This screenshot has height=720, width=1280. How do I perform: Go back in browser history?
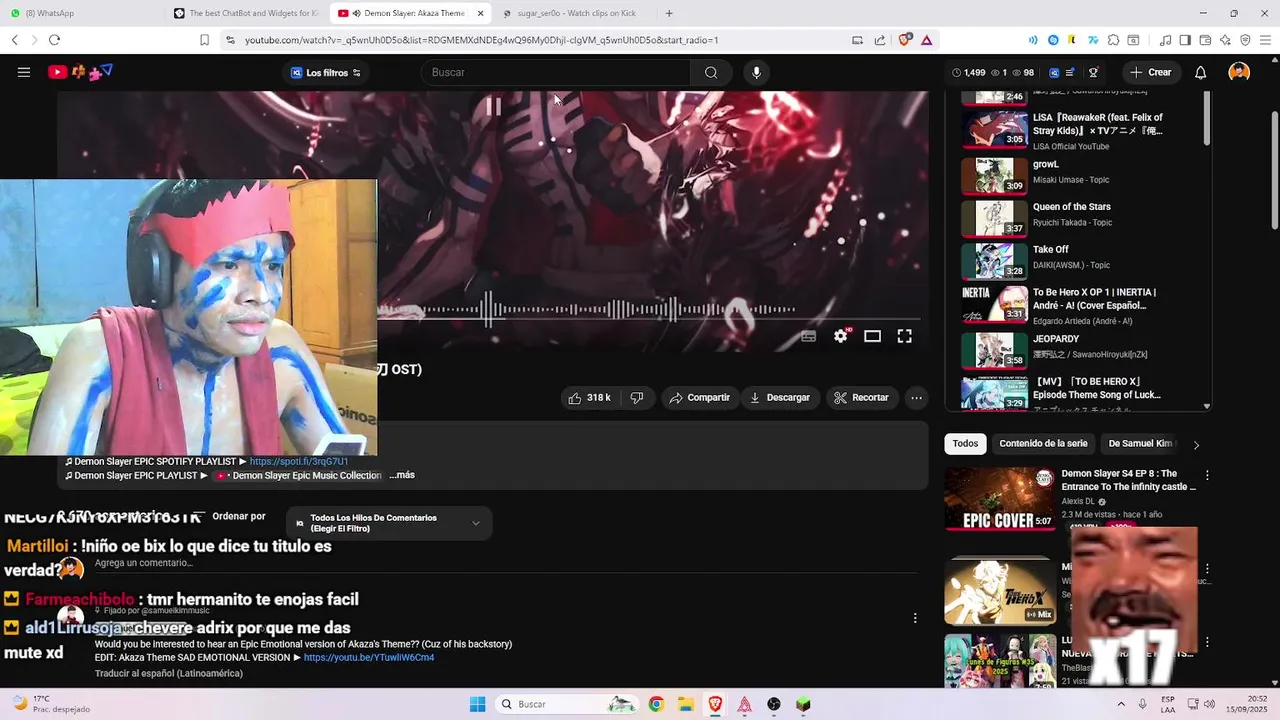coord(15,40)
